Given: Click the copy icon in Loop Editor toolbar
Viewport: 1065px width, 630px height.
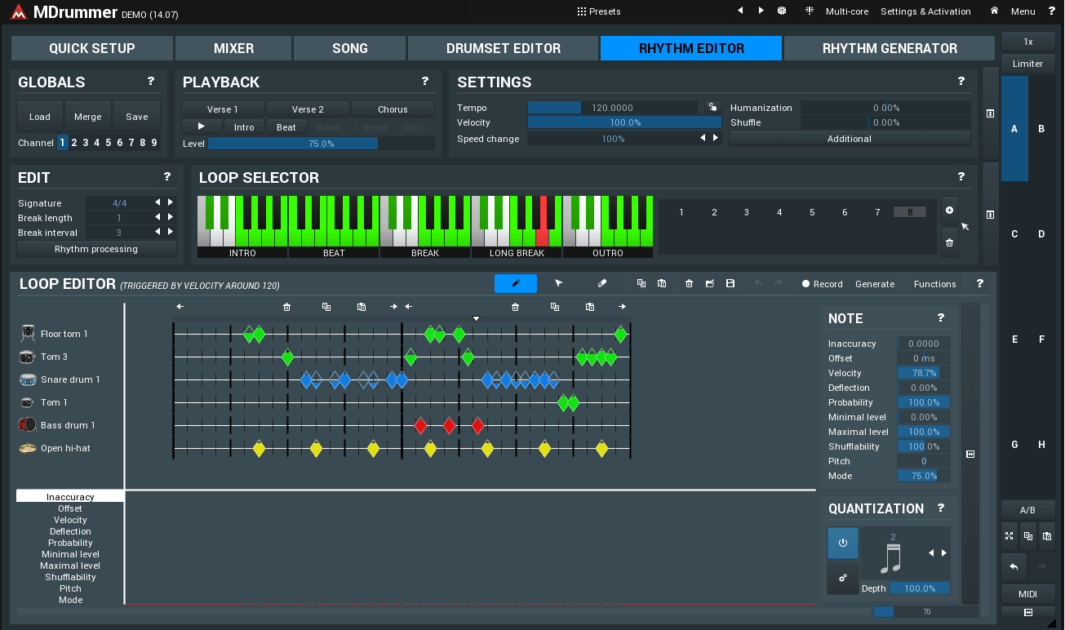Looking at the screenshot, I should (x=641, y=283).
